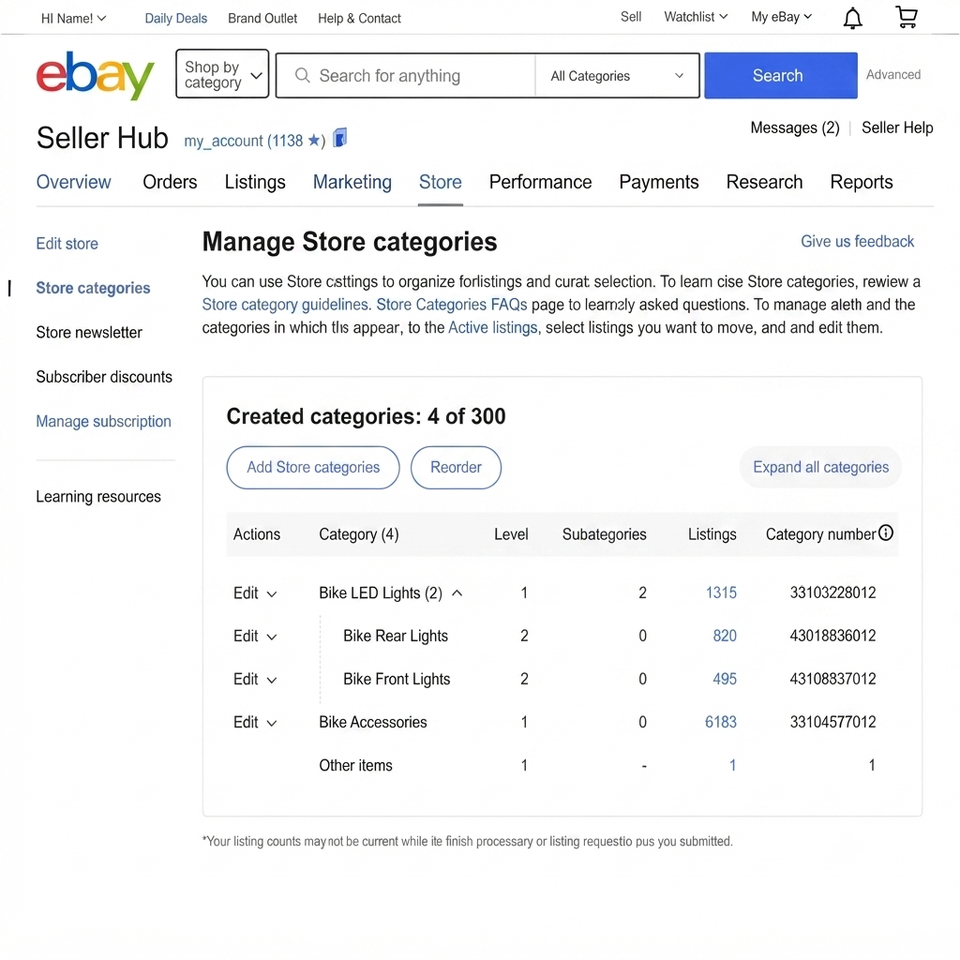Viewport: 960px width, 960px height.
Task: Click category number 33103228012
Action: (x=833, y=593)
